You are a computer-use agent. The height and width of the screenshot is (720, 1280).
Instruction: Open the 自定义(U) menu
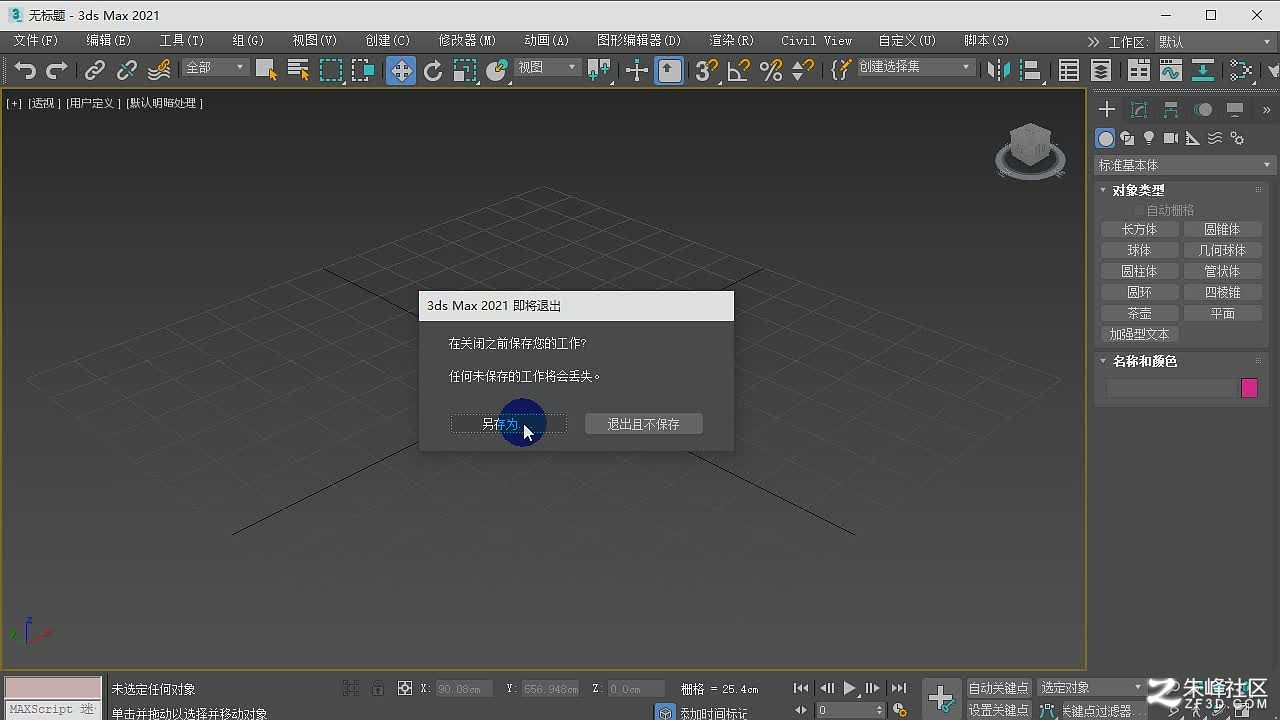[907, 41]
